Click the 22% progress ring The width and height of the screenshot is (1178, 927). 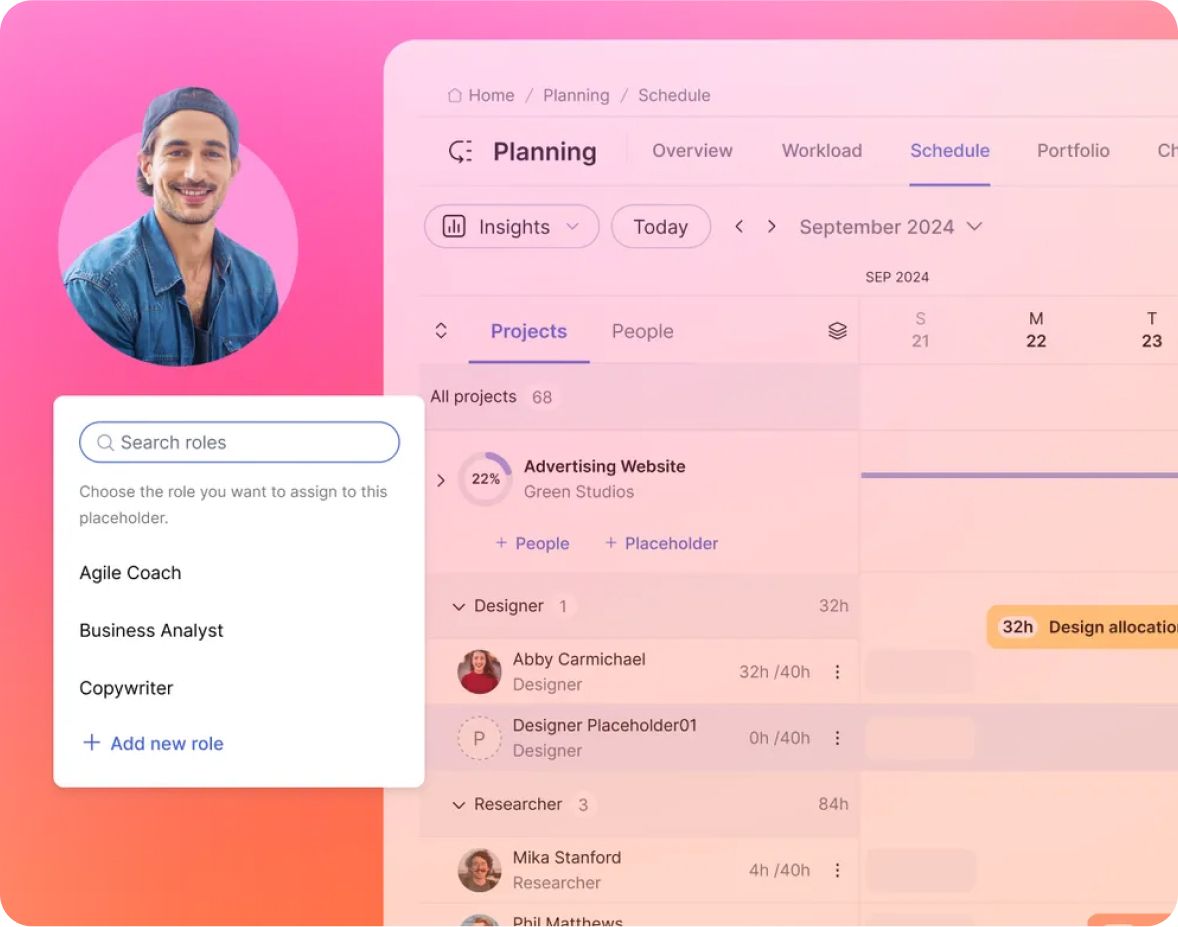(485, 479)
